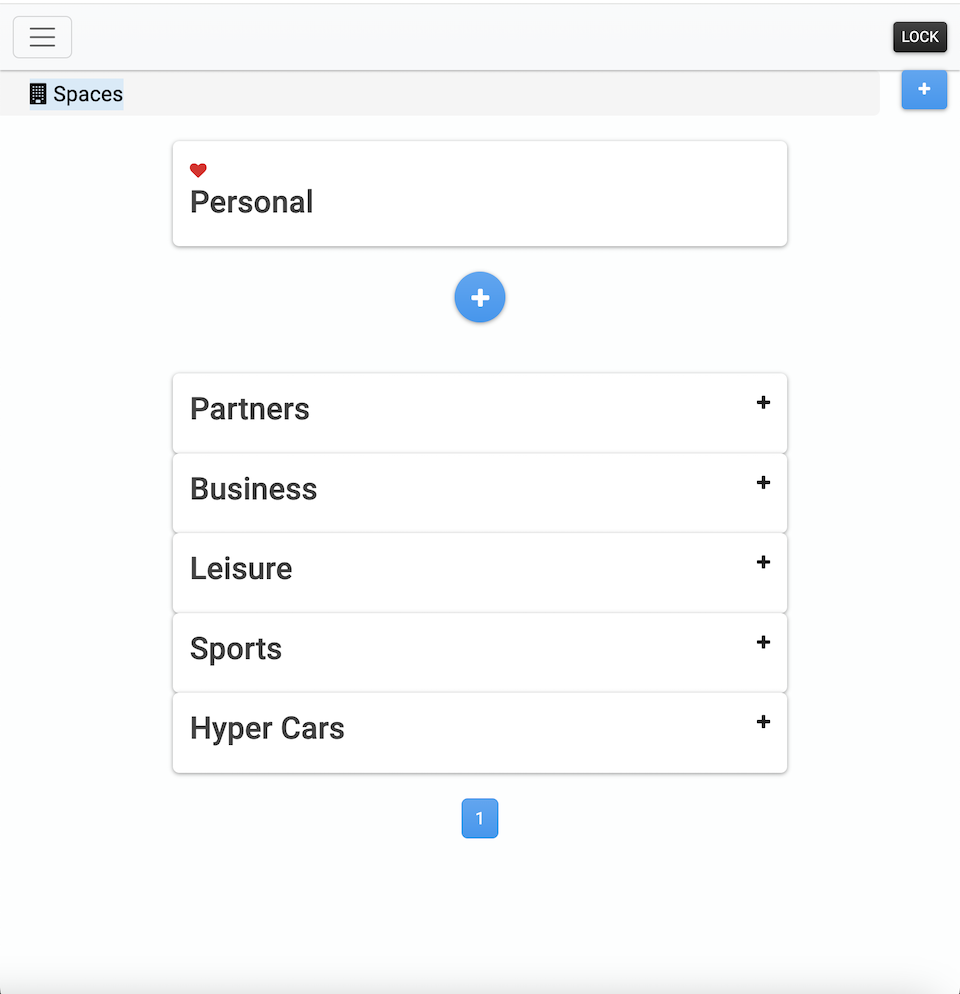
Task: Click the round blue plus button
Action: tap(480, 298)
